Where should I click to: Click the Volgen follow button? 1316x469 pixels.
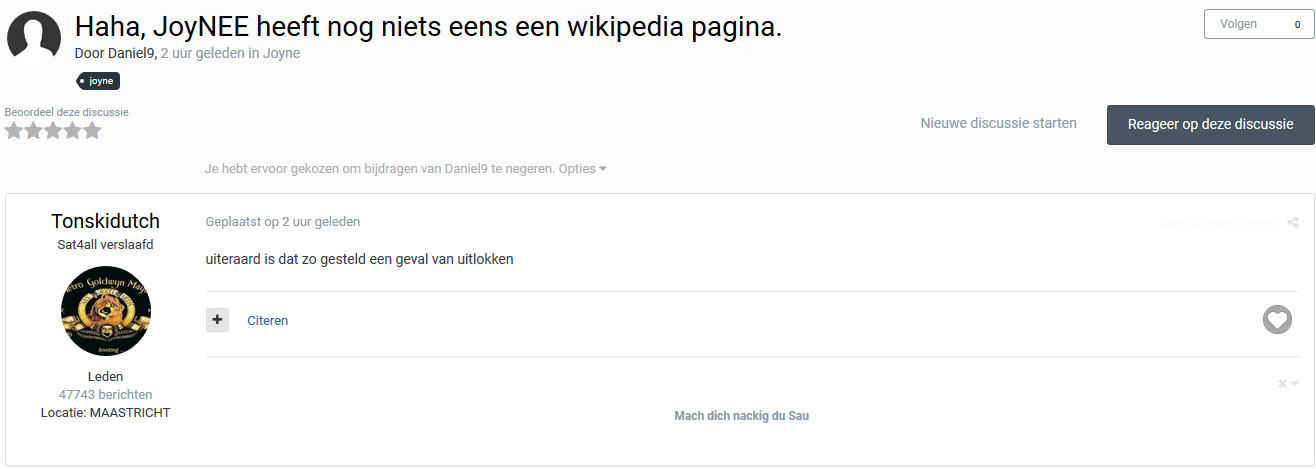(1238, 24)
